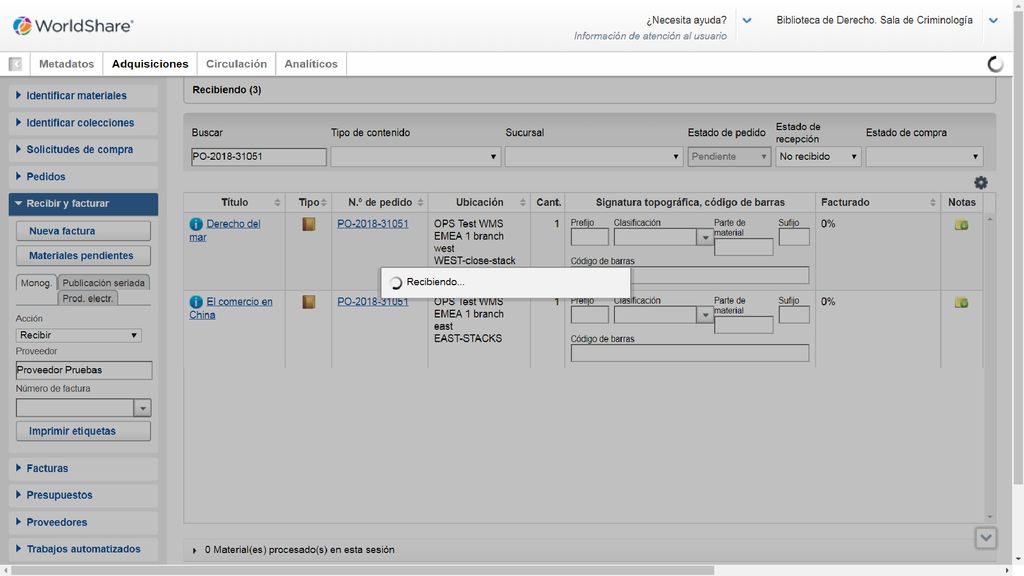Open the Biblioteca de Derecho account dropdown
Image resolution: width=1024 pixels, height=576 pixels.
pyautogui.click(x=993, y=20)
